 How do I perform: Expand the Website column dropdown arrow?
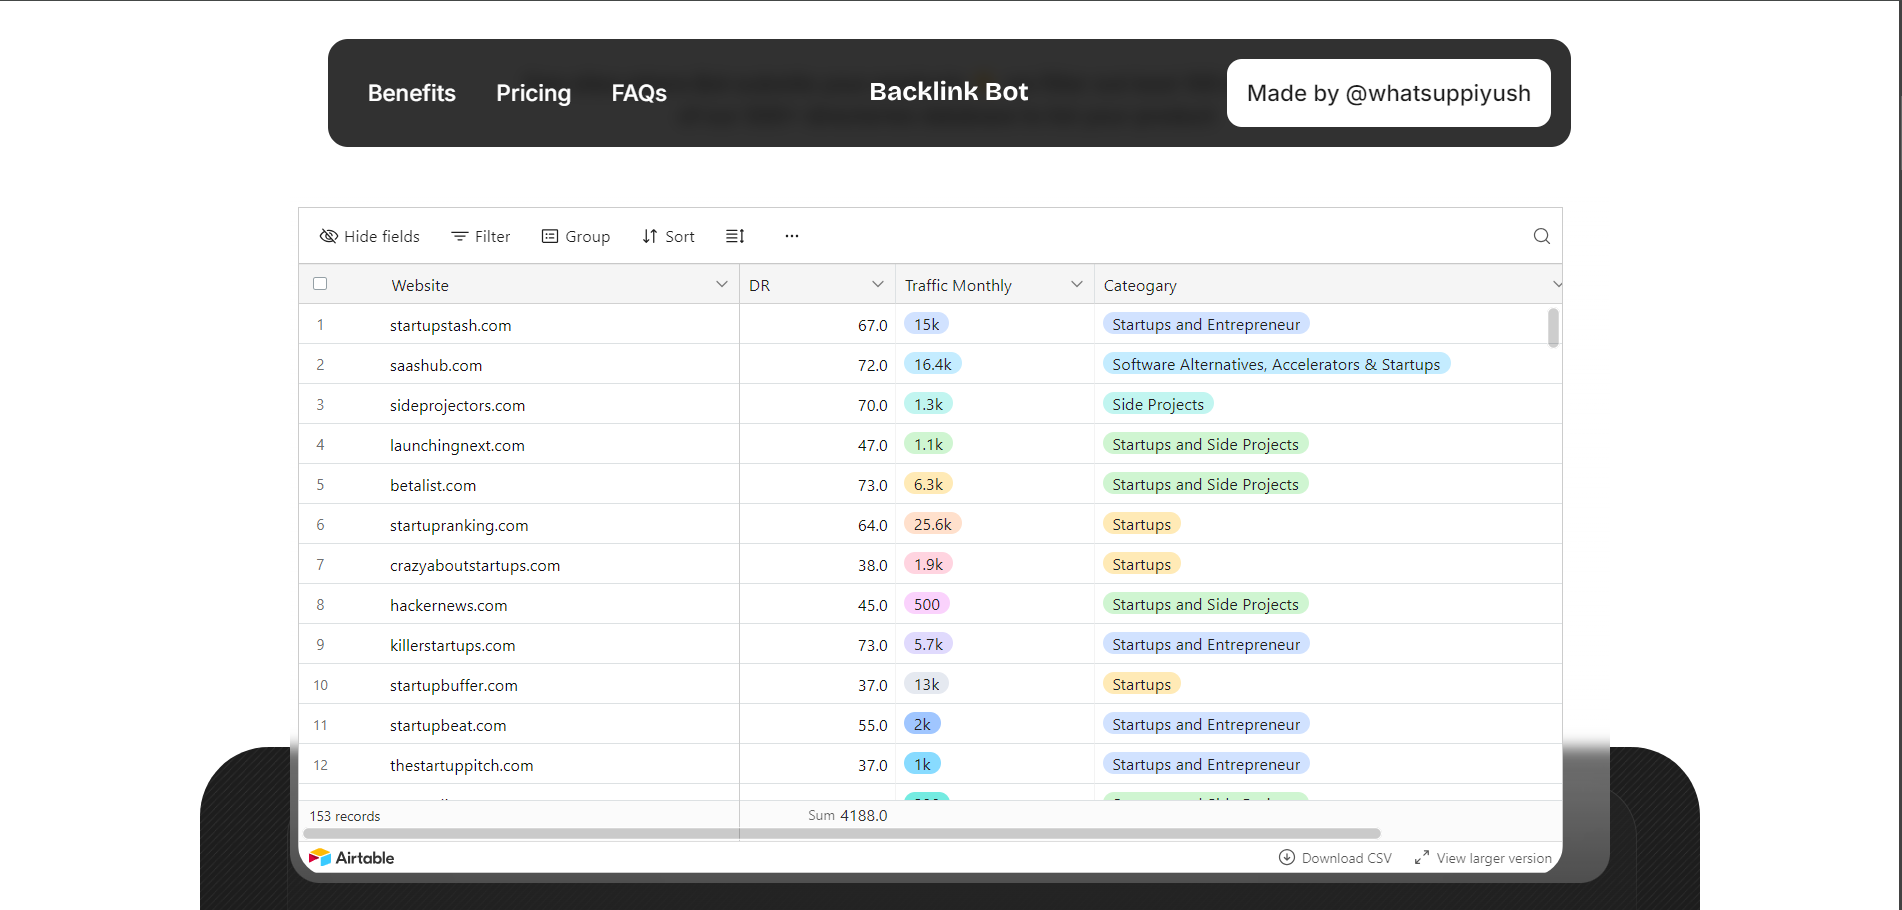(721, 285)
